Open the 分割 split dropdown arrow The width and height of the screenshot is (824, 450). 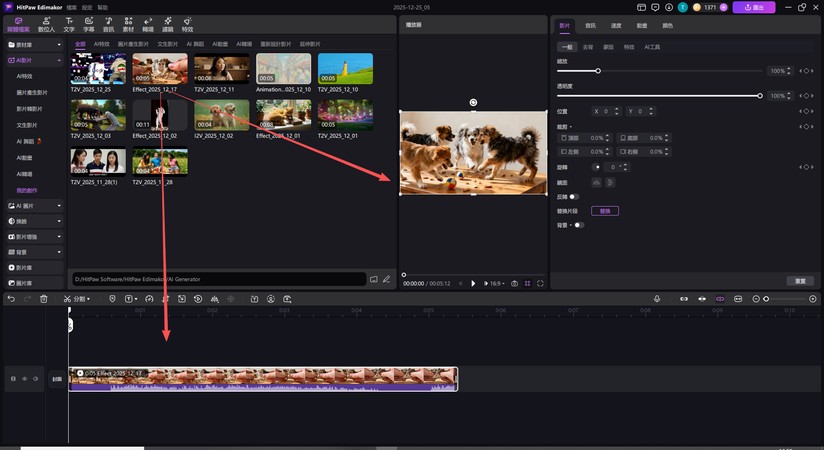pos(88,299)
